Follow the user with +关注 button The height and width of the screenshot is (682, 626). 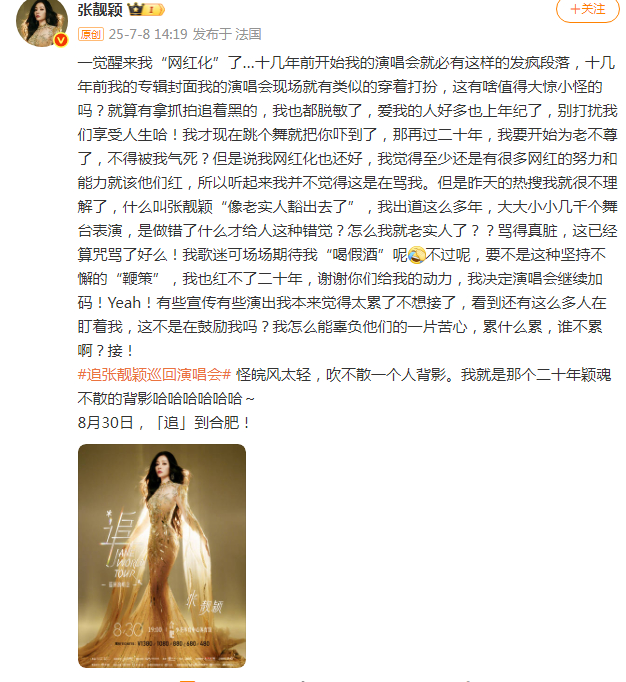(588, 9)
